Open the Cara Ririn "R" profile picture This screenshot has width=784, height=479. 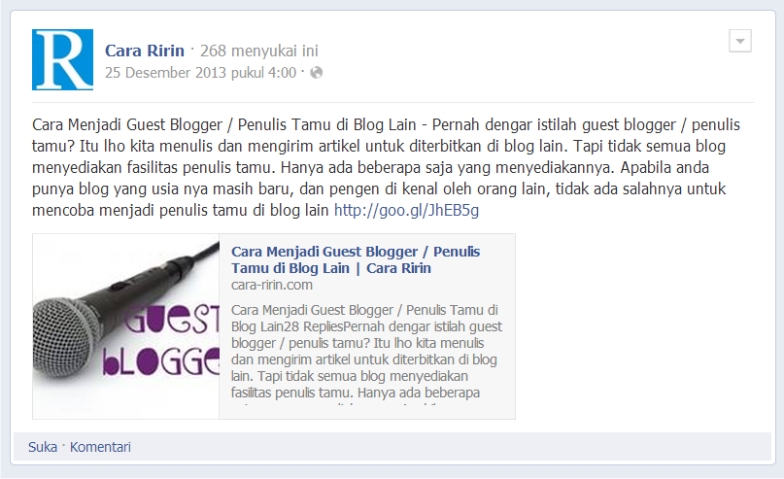pyautogui.click(x=62, y=60)
